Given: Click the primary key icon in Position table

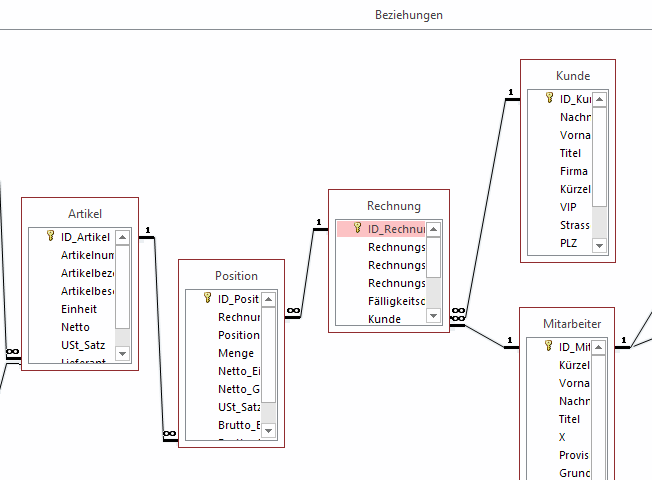Looking at the screenshot, I should point(208,298).
